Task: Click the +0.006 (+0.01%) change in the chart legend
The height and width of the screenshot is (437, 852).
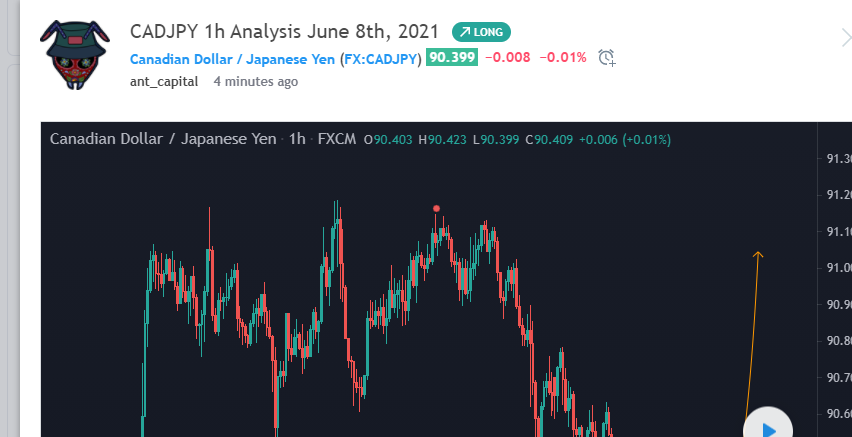Action: tap(625, 139)
